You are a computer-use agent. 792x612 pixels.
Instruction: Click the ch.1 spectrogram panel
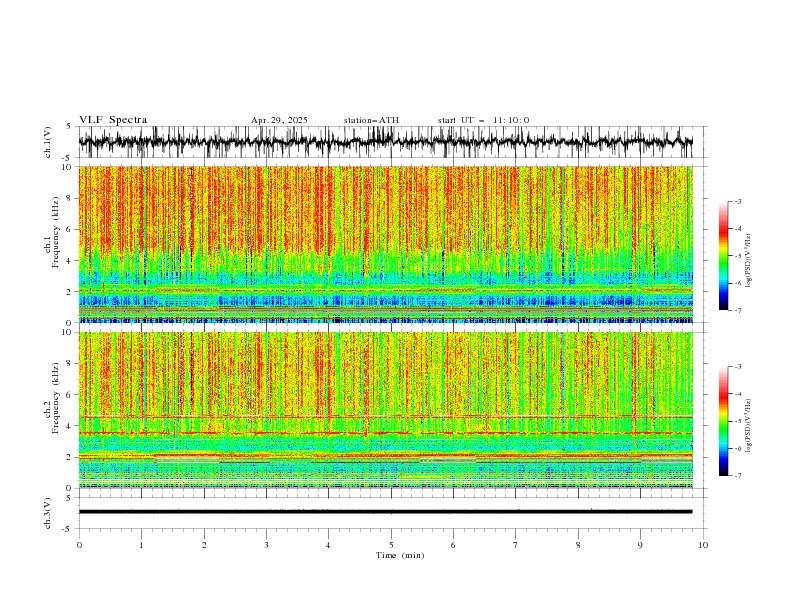pyautogui.click(x=386, y=244)
